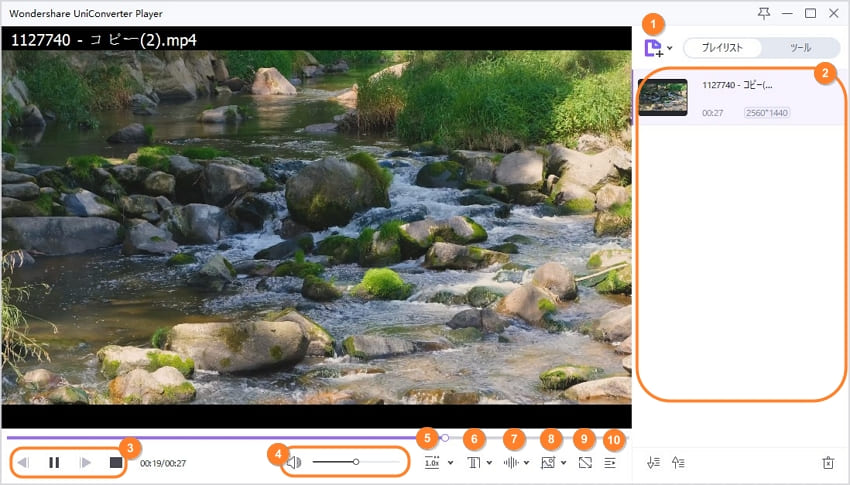Viewport: 850px width, 485px height.
Task: Click the video display area
Action: (317, 227)
